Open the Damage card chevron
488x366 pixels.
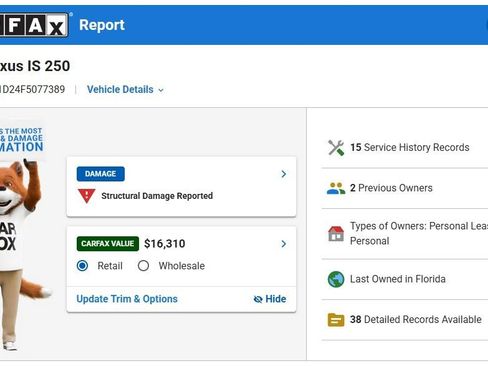click(x=284, y=174)
